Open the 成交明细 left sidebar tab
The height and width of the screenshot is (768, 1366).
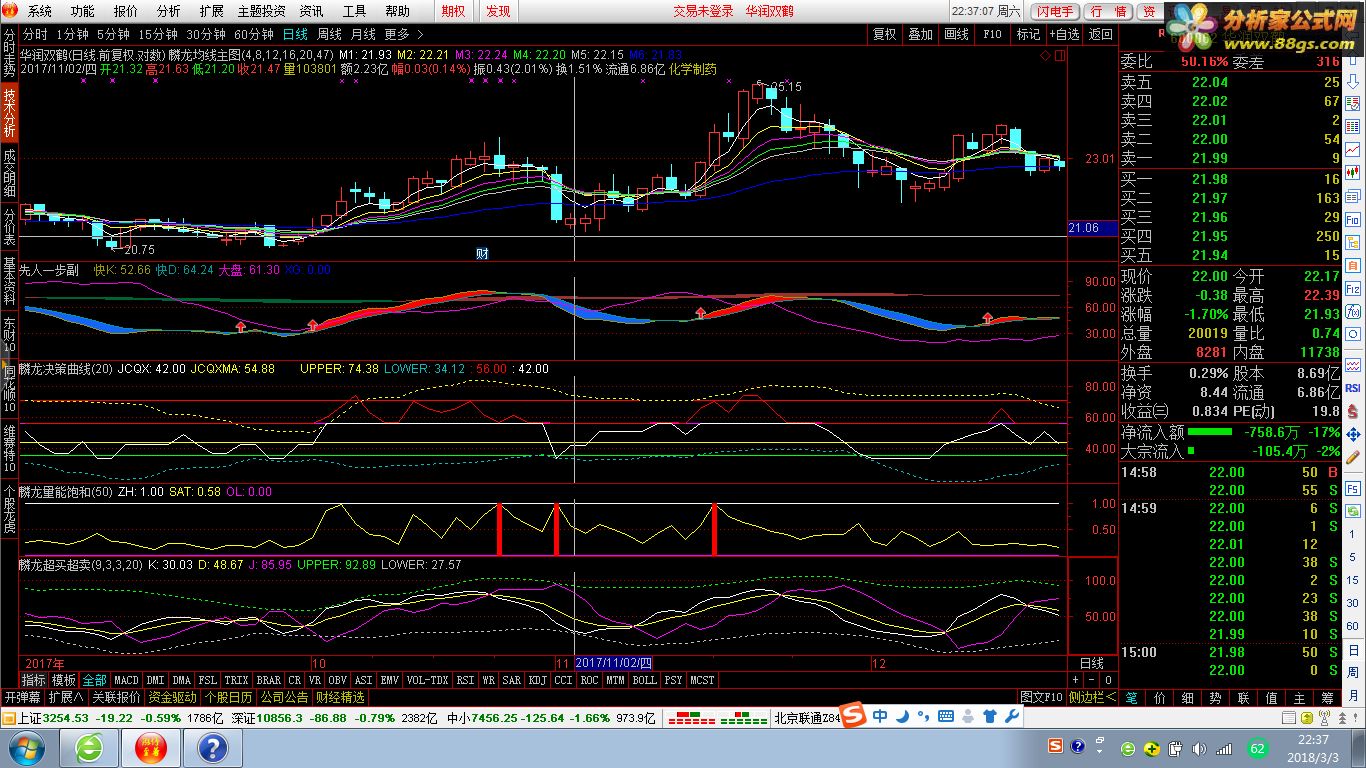click(9, 173)
